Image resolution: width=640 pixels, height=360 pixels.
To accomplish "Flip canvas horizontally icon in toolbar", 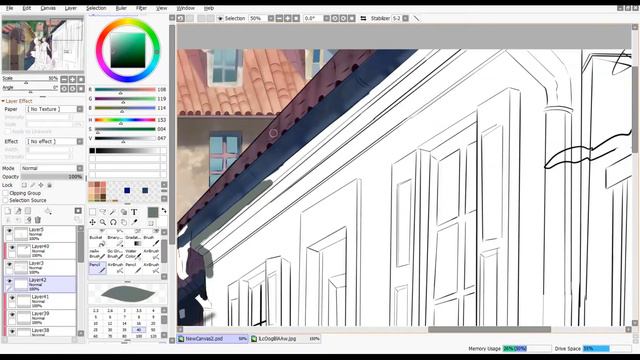I will (x=363, y=18).
